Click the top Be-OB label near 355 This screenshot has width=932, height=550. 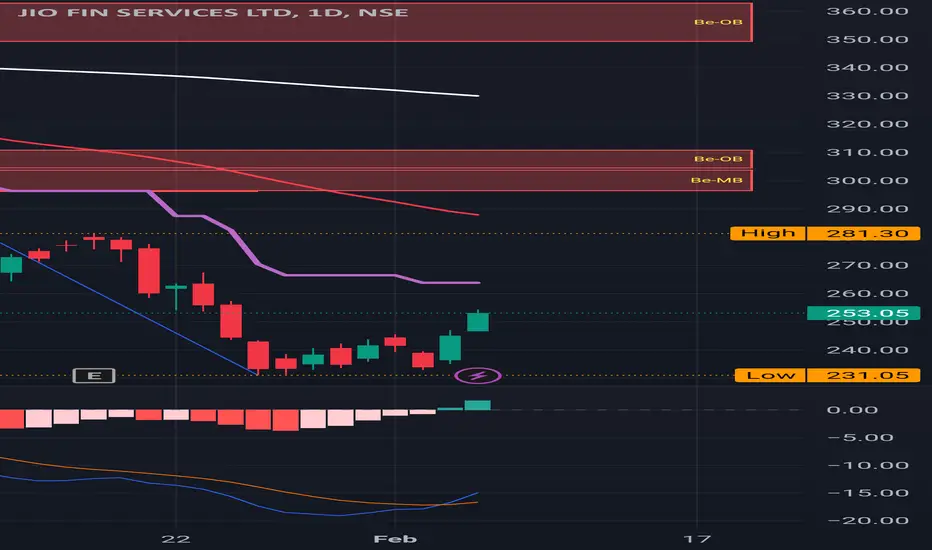pyautogui.click(x=718, y=22)
